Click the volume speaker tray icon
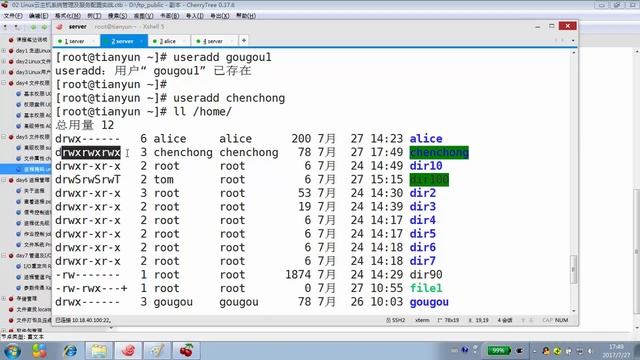Image resolution: width=640 pixels, height=360 pixels. (x=590, y=351)
